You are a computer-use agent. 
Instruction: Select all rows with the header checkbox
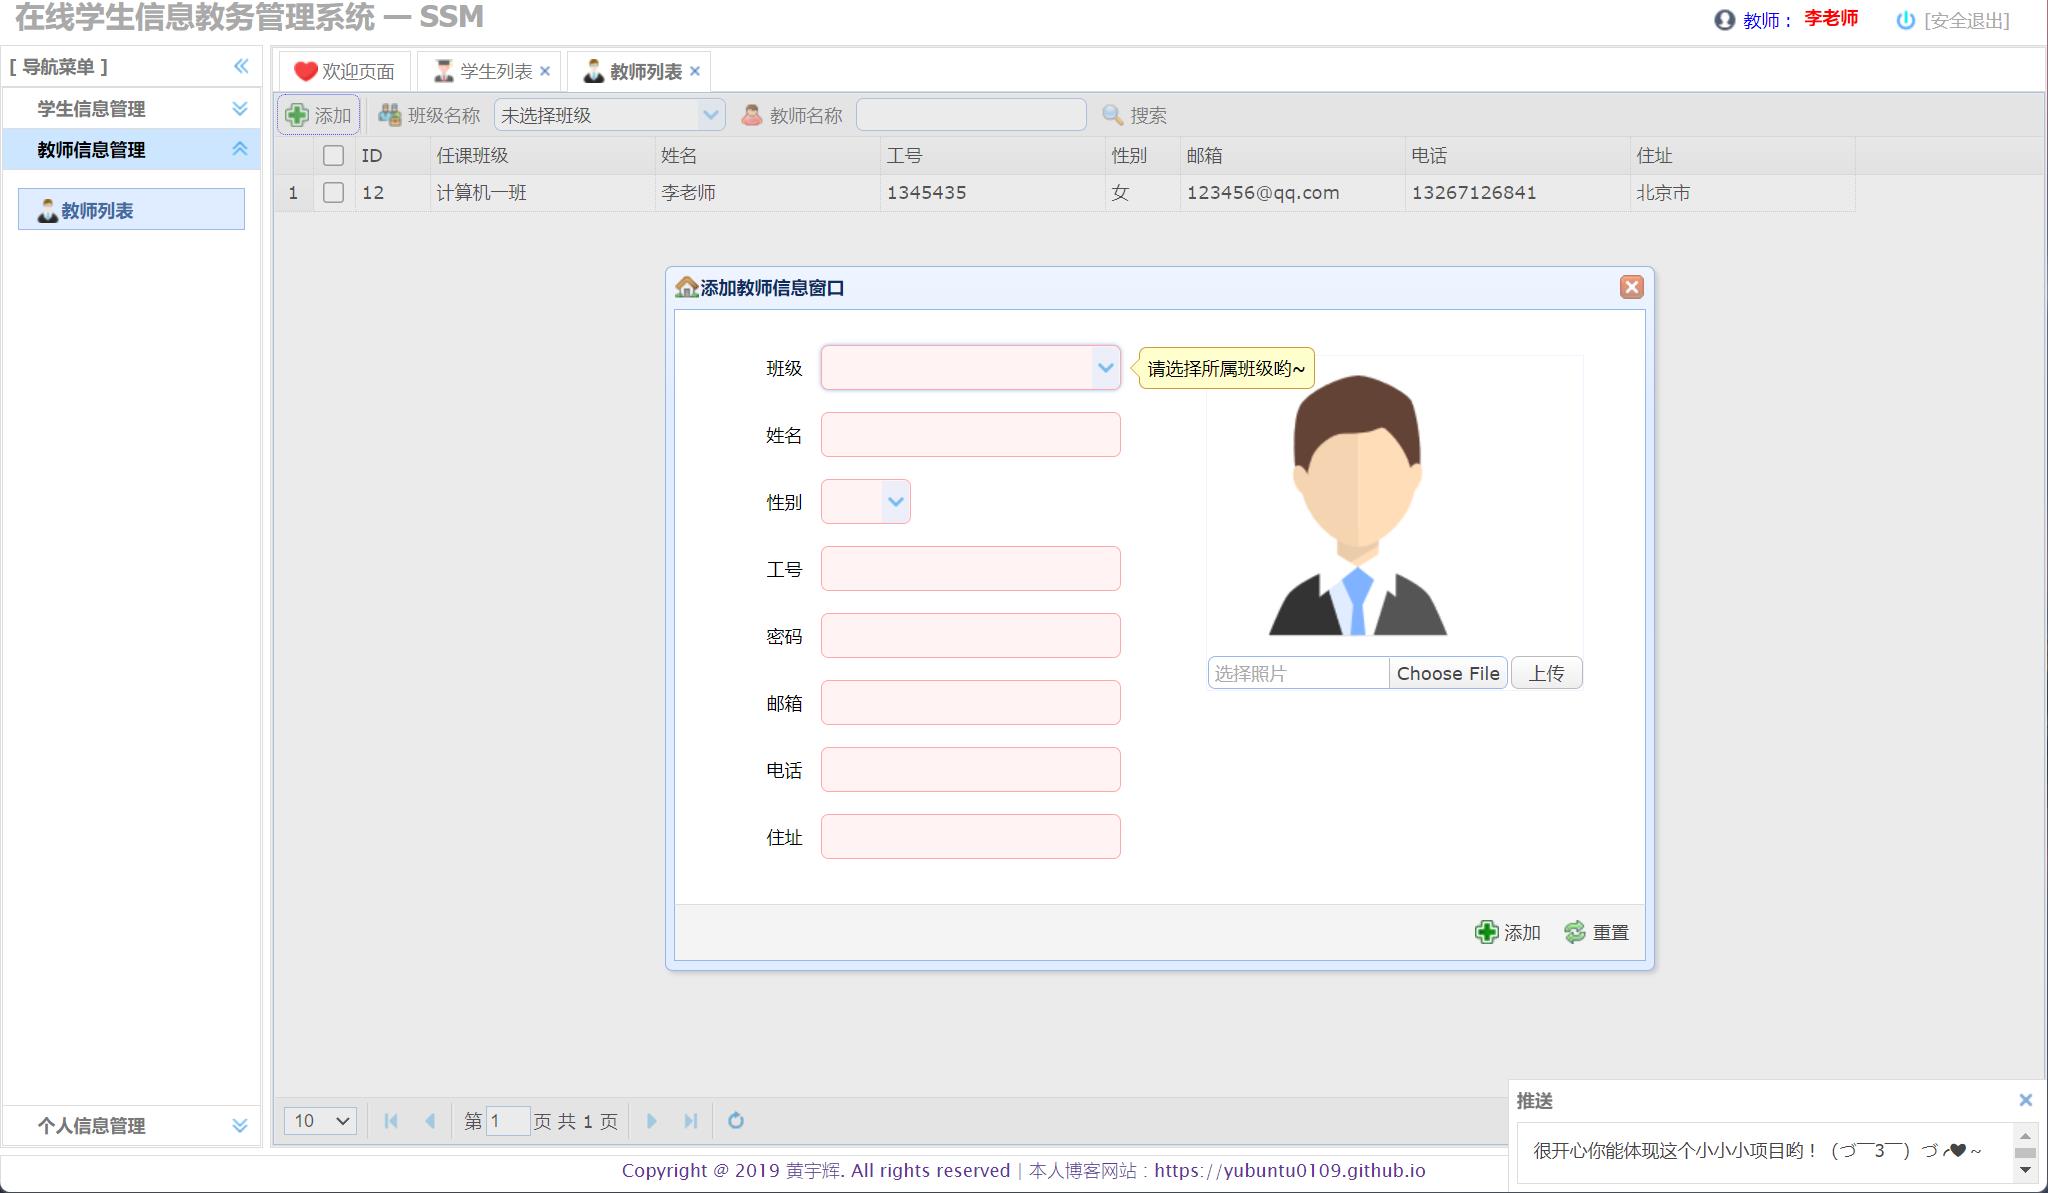(334, 155)
